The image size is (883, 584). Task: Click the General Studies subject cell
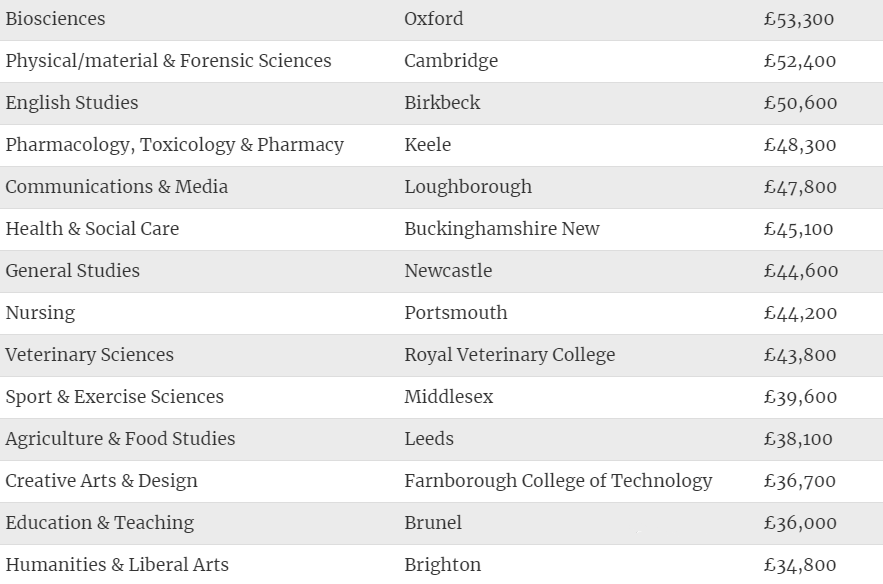(73, 270)
